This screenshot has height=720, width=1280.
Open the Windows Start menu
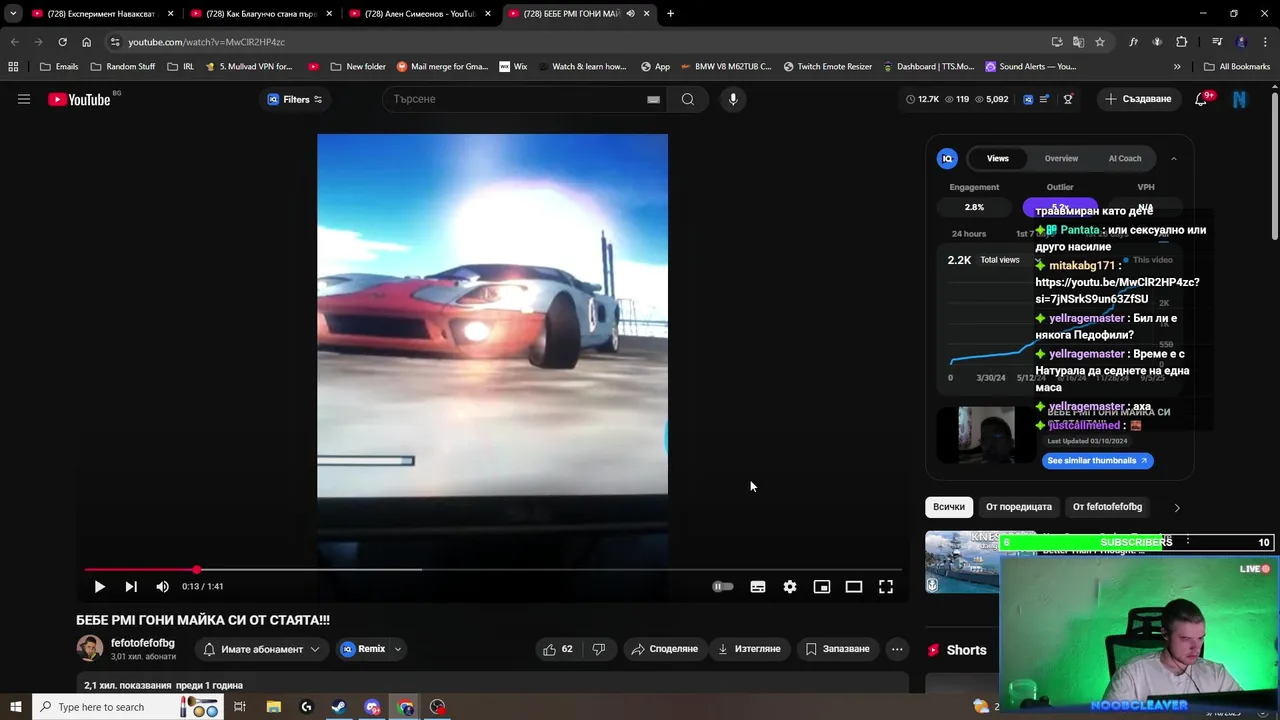(15, 707)
